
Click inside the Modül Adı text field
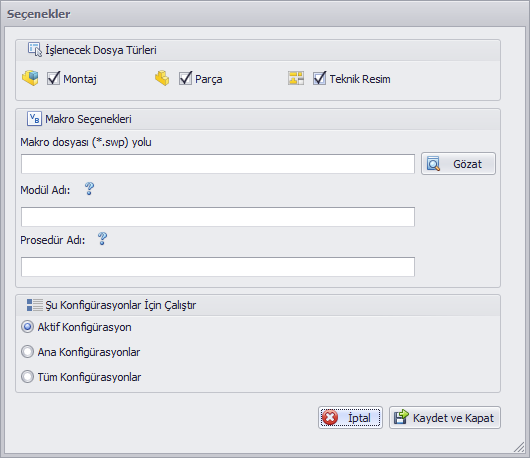(x=218, y=217)
